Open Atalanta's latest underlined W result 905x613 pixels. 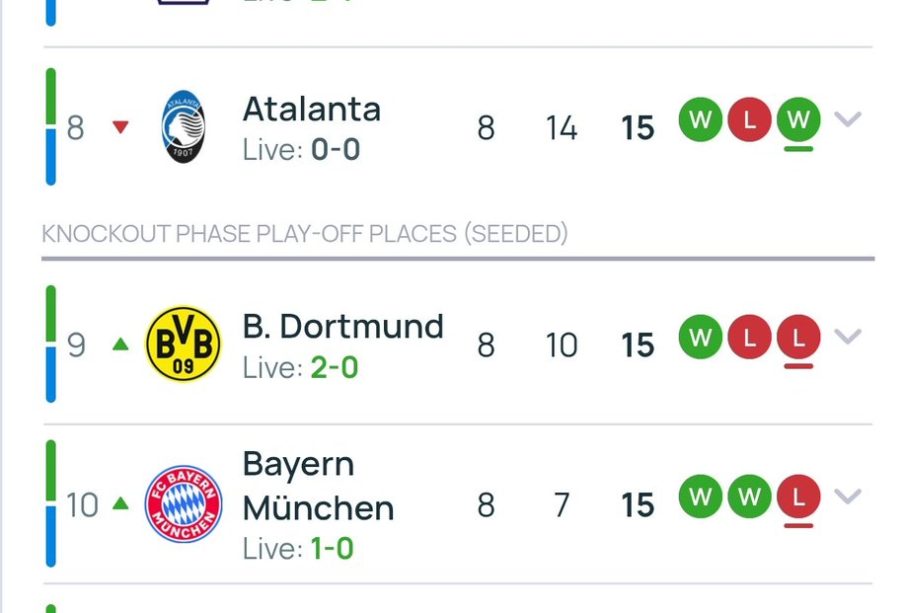799,120
